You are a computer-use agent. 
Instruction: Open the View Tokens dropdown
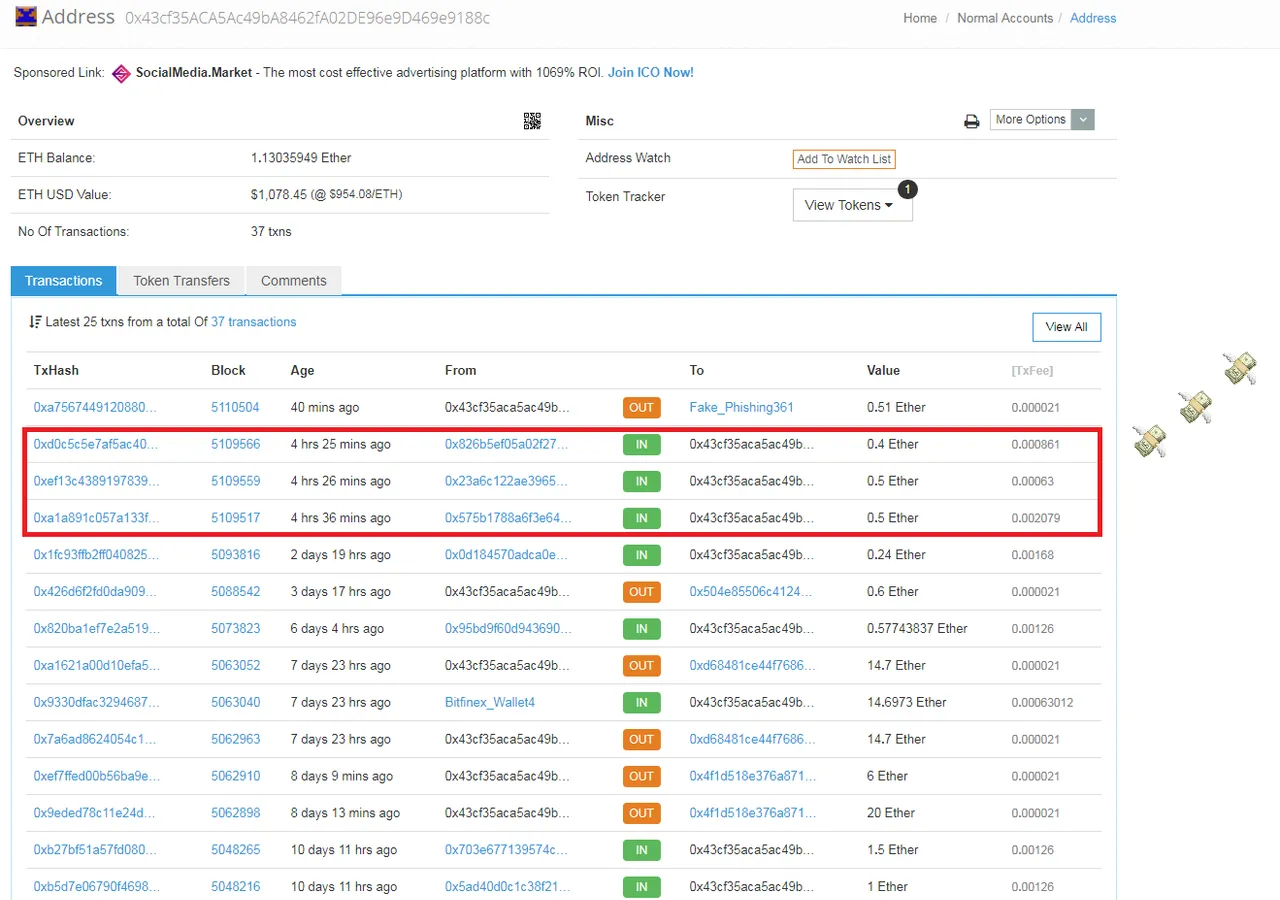pyautogui.click(x=852, y=205)
